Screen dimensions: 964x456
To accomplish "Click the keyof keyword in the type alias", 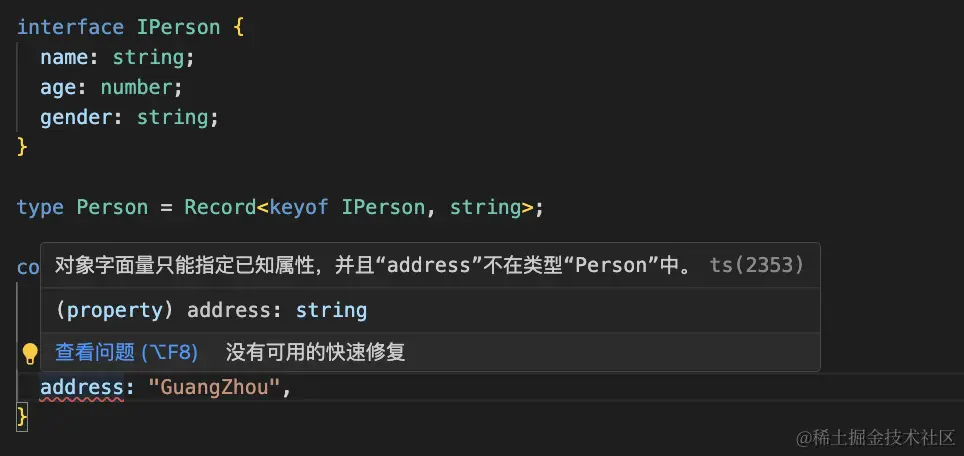I will [x=298, y=207].
